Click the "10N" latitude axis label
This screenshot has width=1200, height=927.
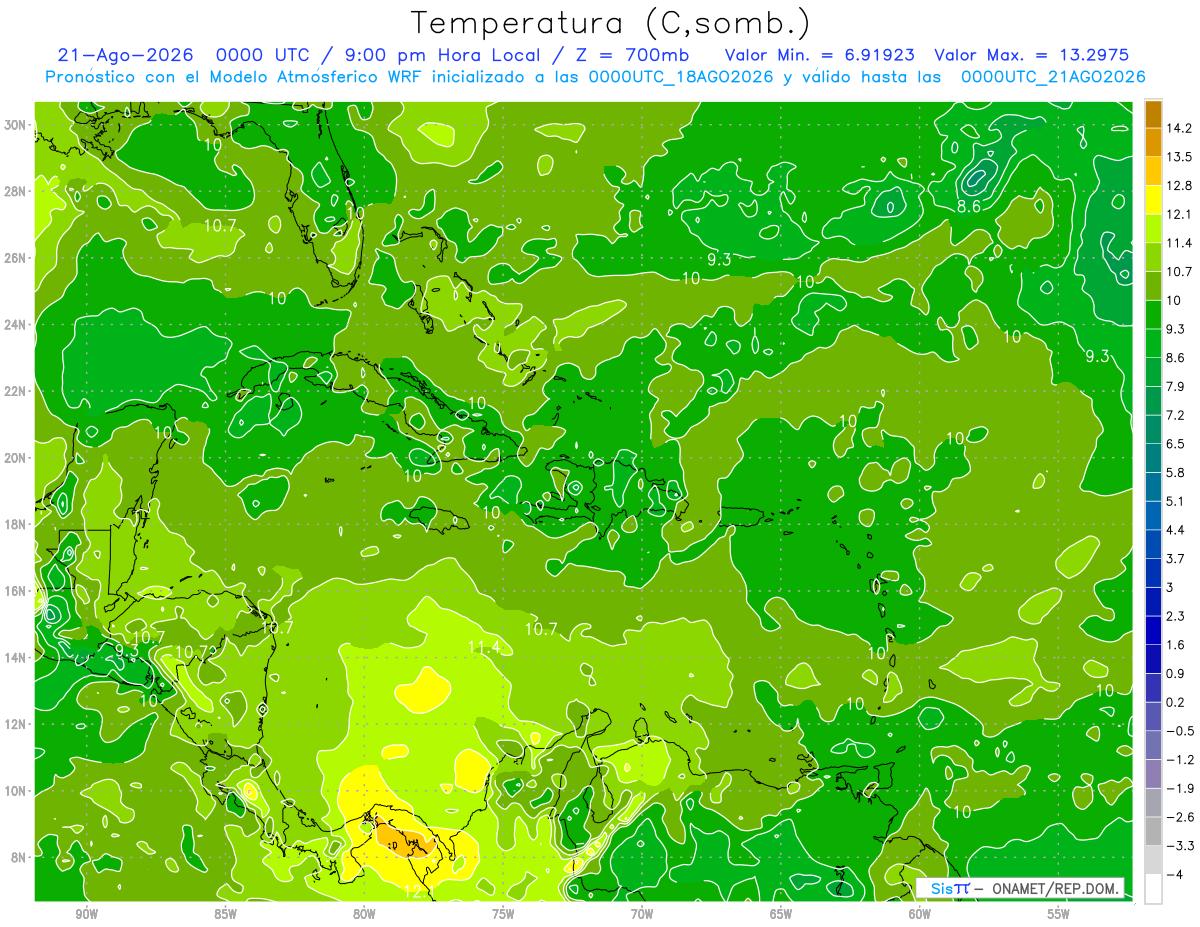[x=16, y=791]
